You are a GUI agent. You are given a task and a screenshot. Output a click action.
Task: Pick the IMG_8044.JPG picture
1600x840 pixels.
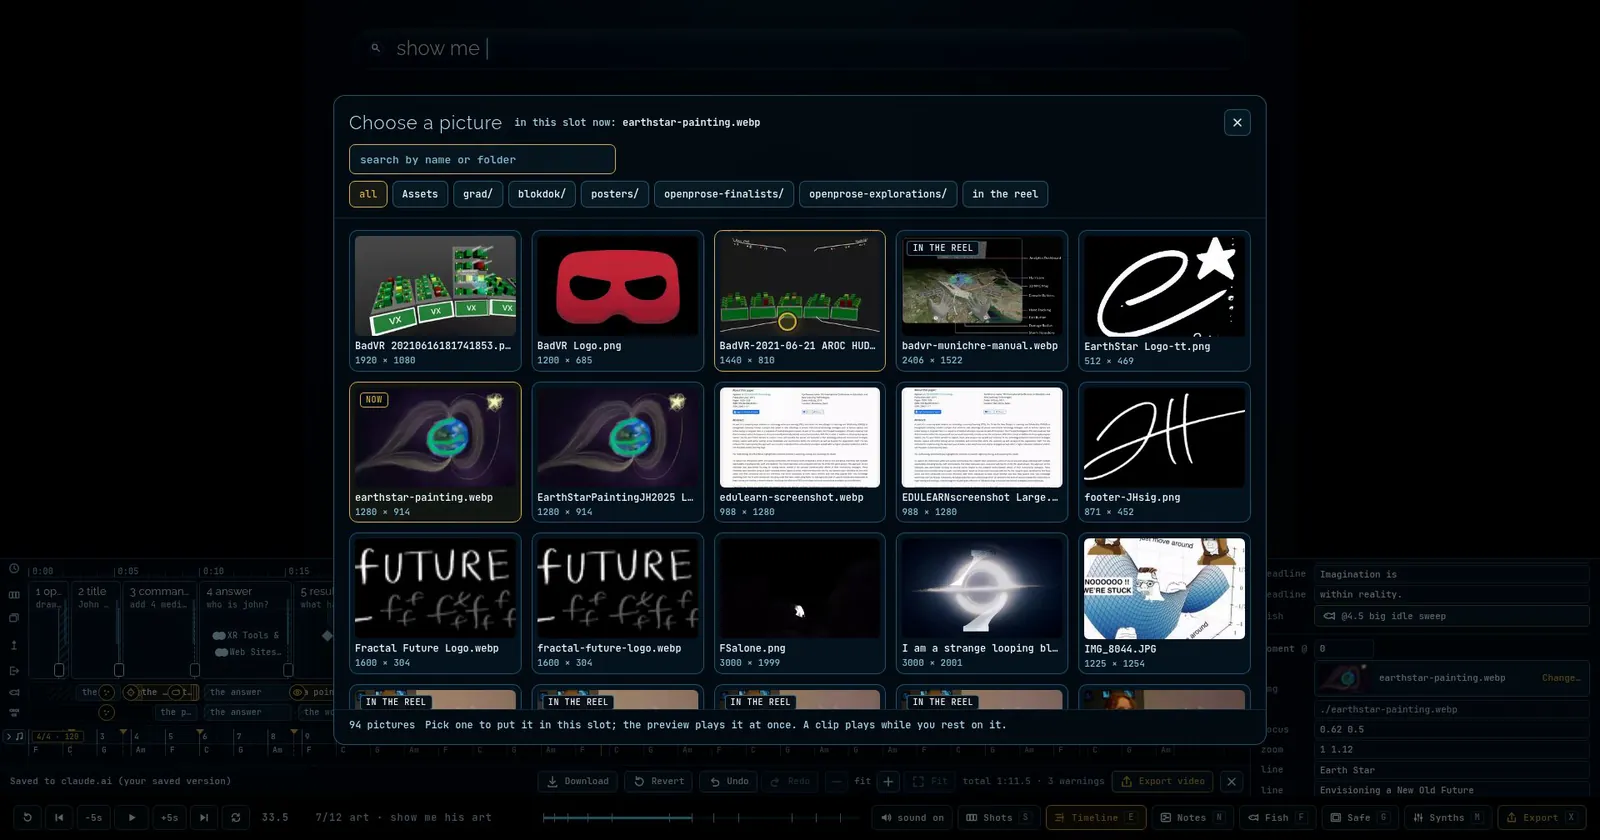[x=1165, y=603]
